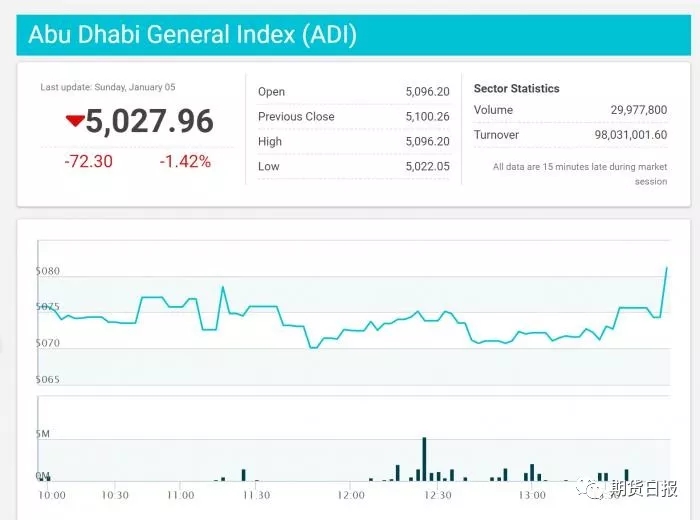Click the -72.30 point change value
700x520 pixels.
click(88, 161)
